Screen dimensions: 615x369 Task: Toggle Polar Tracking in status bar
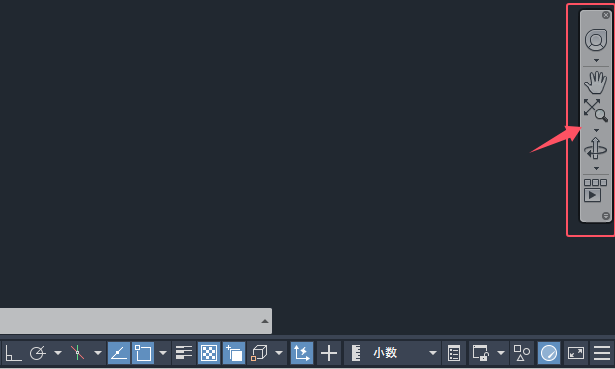pyautogui.click(x=38, y=353)
